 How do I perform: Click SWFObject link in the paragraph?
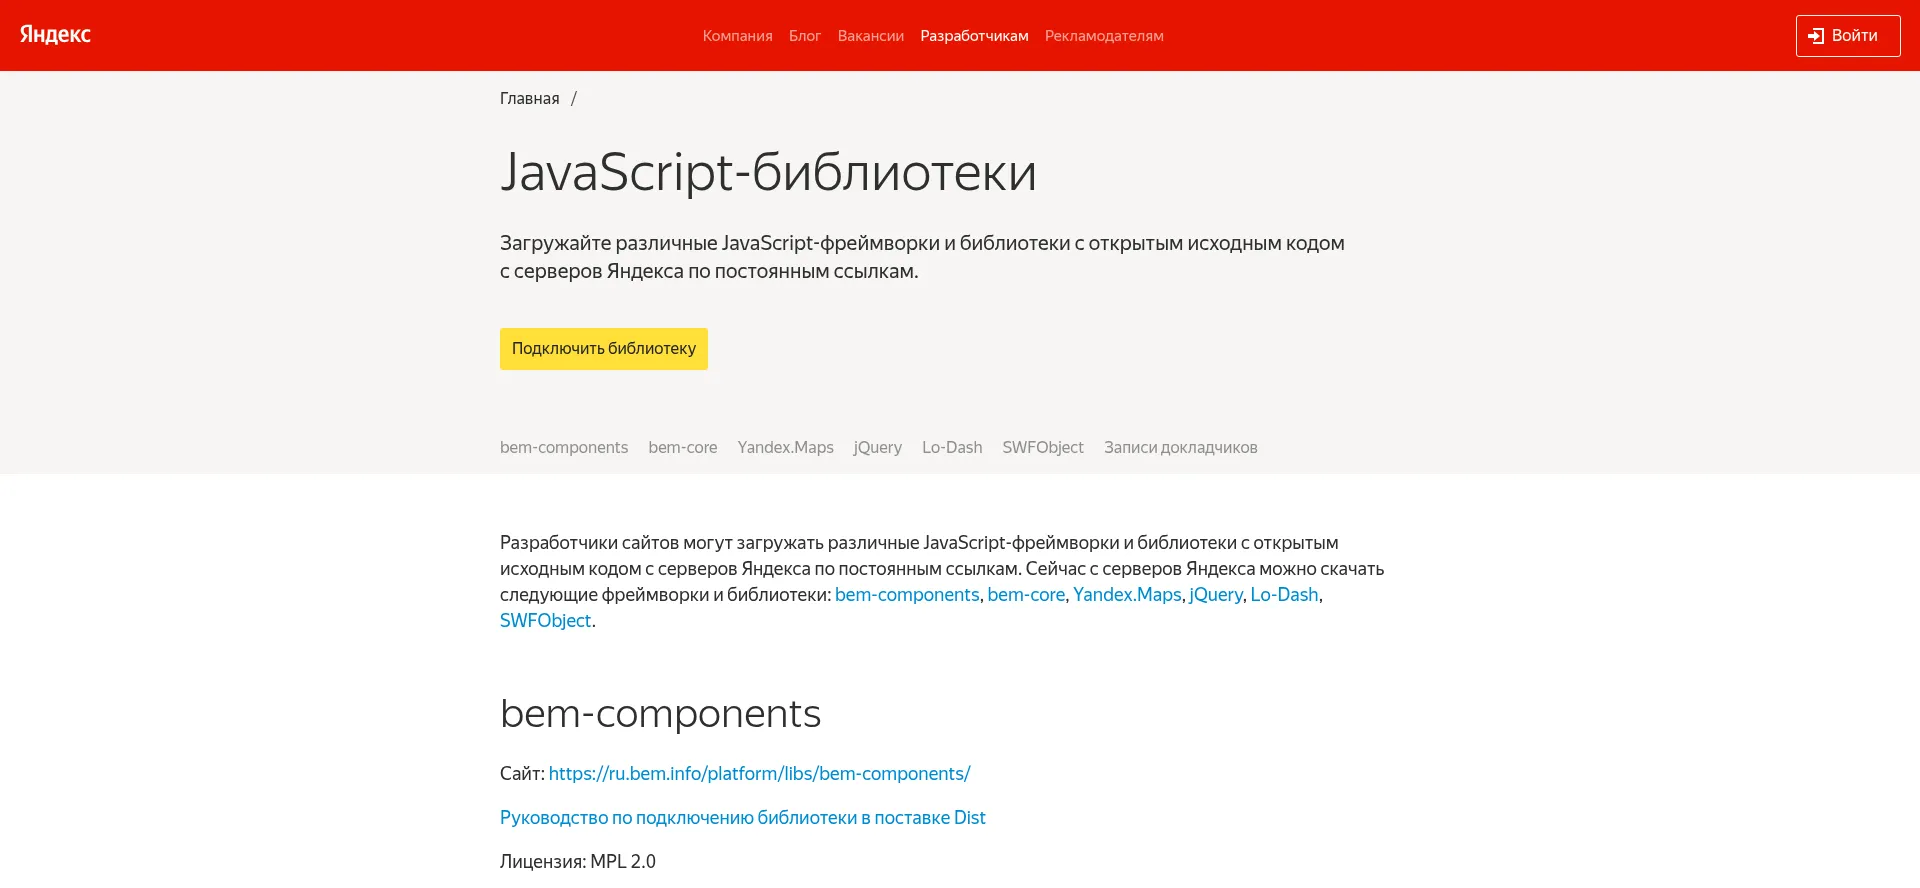[546, 620]
